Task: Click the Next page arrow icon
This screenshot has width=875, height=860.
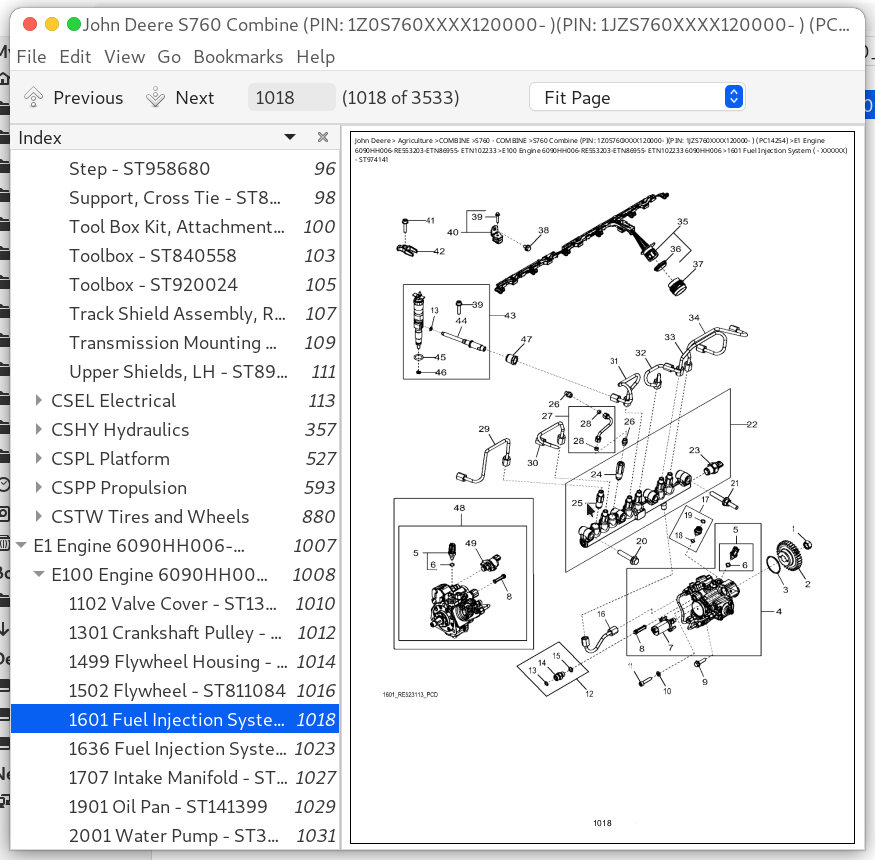Action: click(155, 97)
